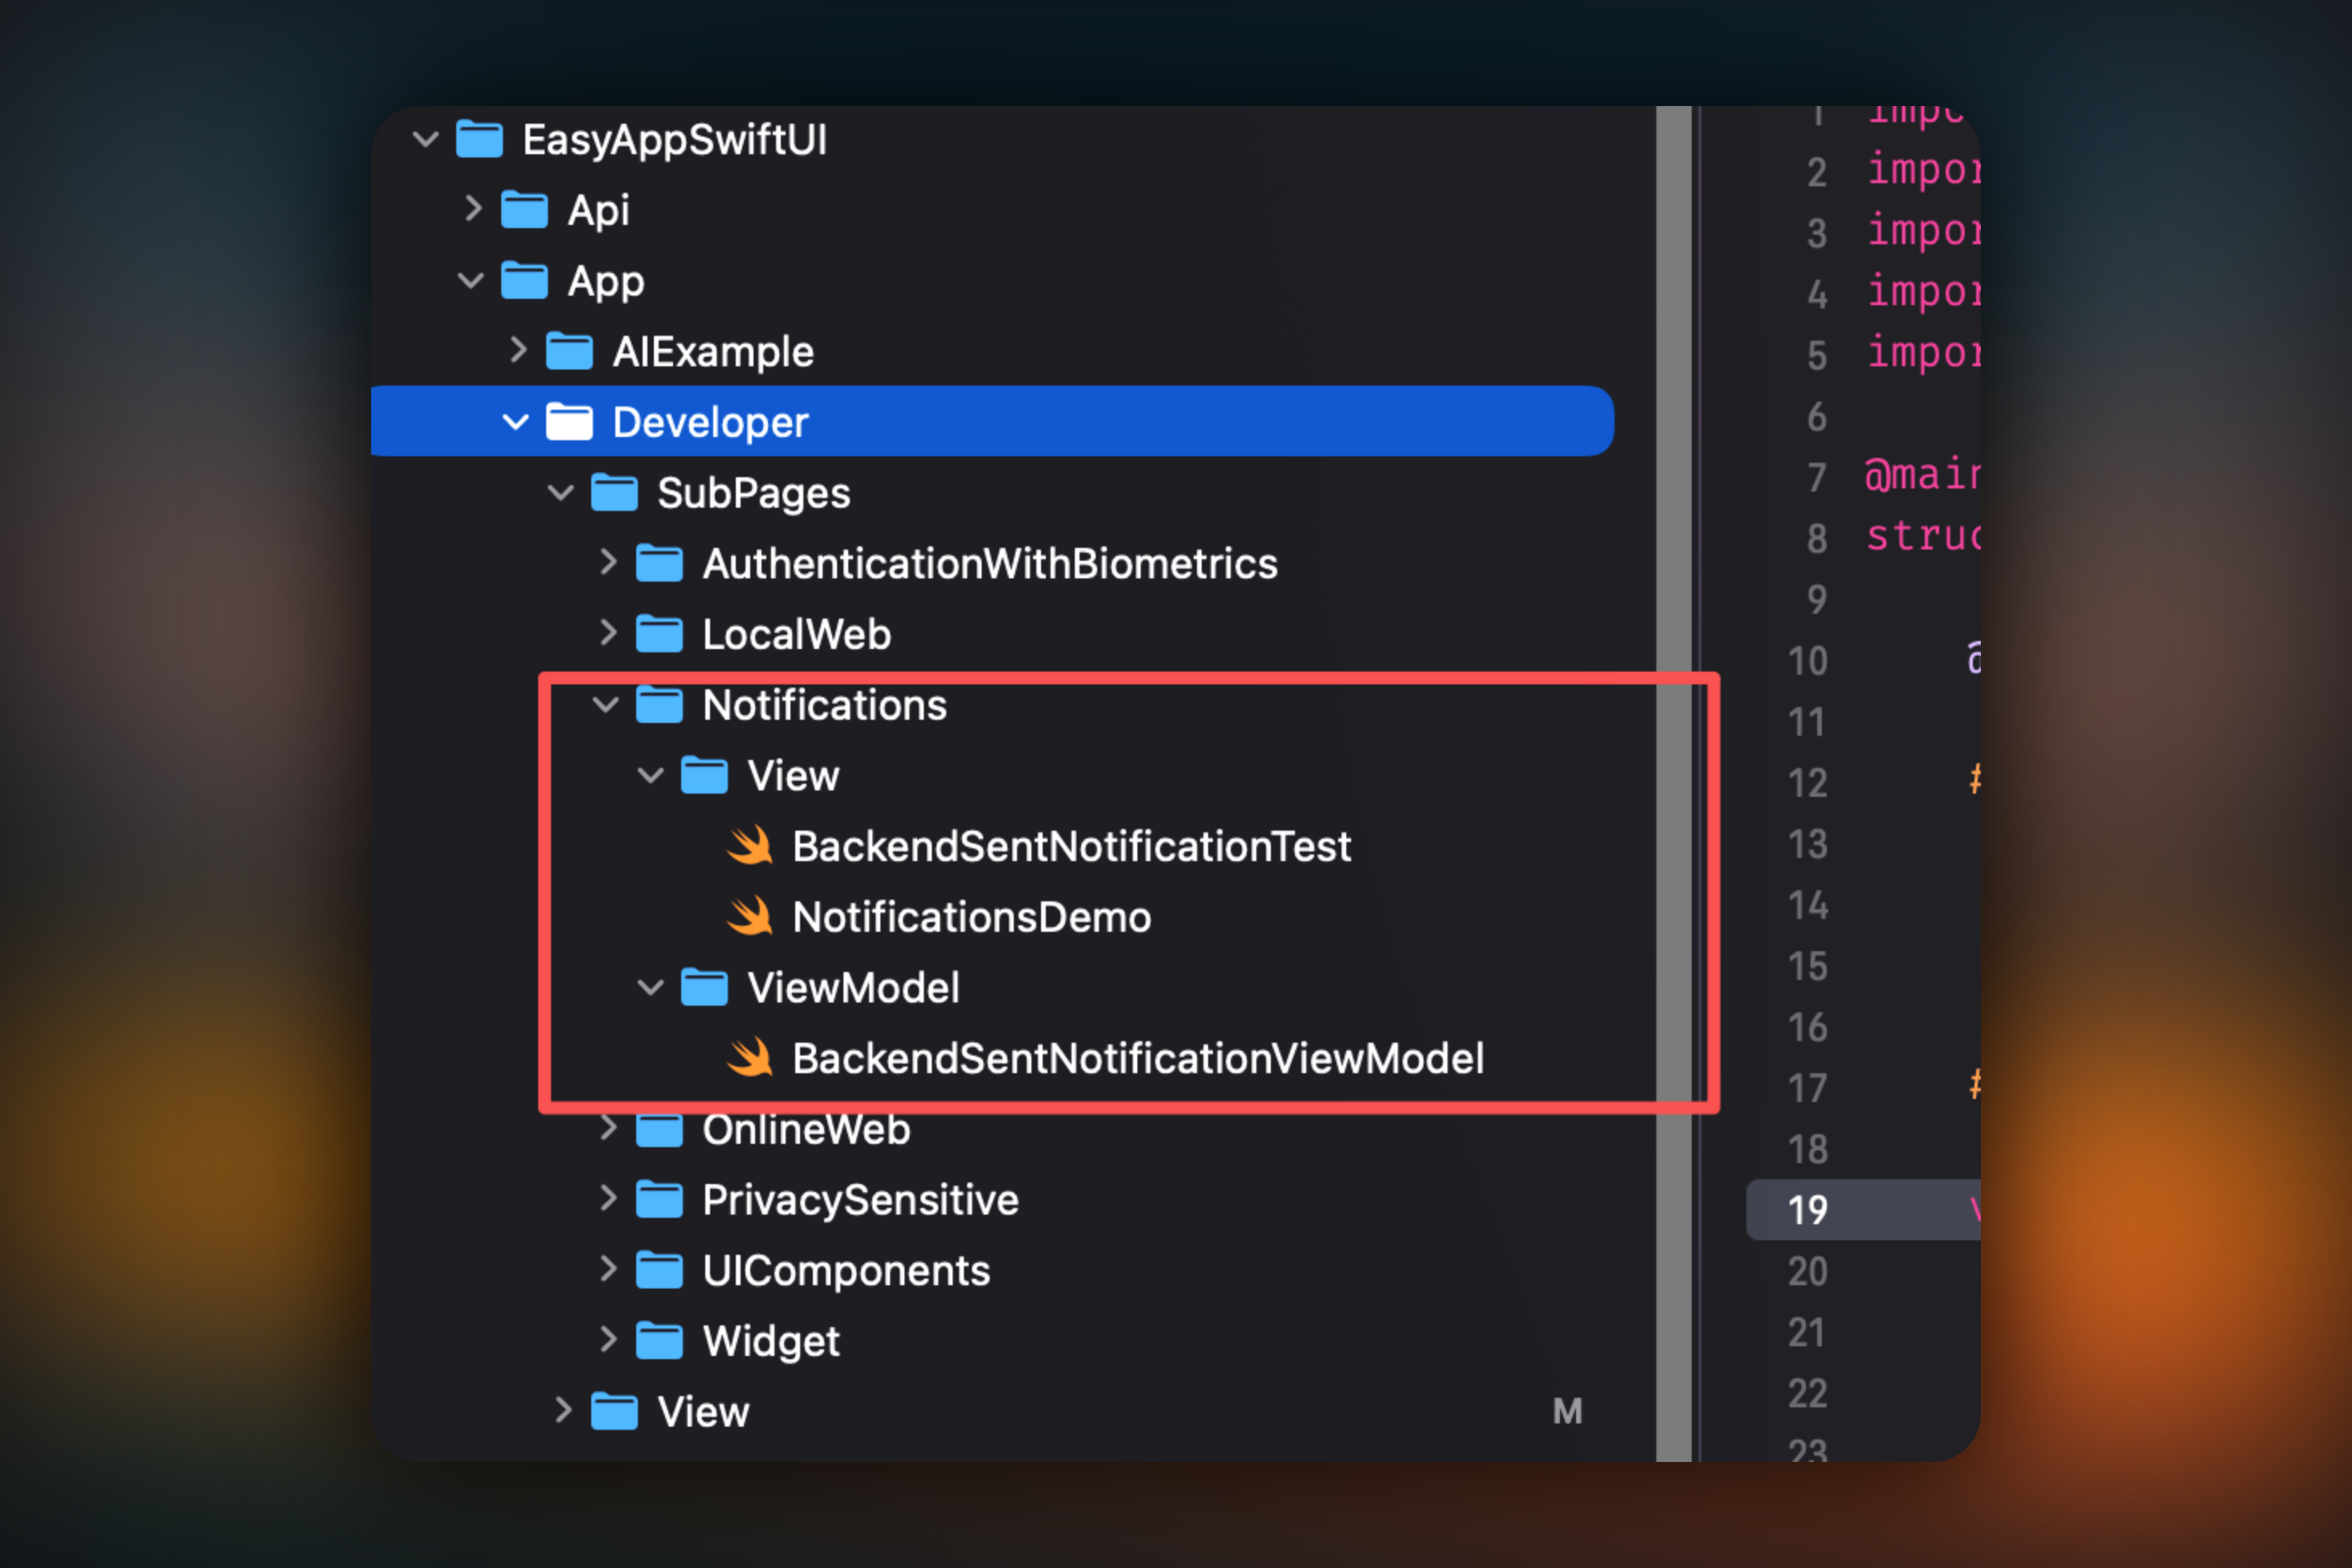Click the UIComponents folder icon
Image resolution: width=2352 pixels, height=1568 pixels.
pos(659,1270)
